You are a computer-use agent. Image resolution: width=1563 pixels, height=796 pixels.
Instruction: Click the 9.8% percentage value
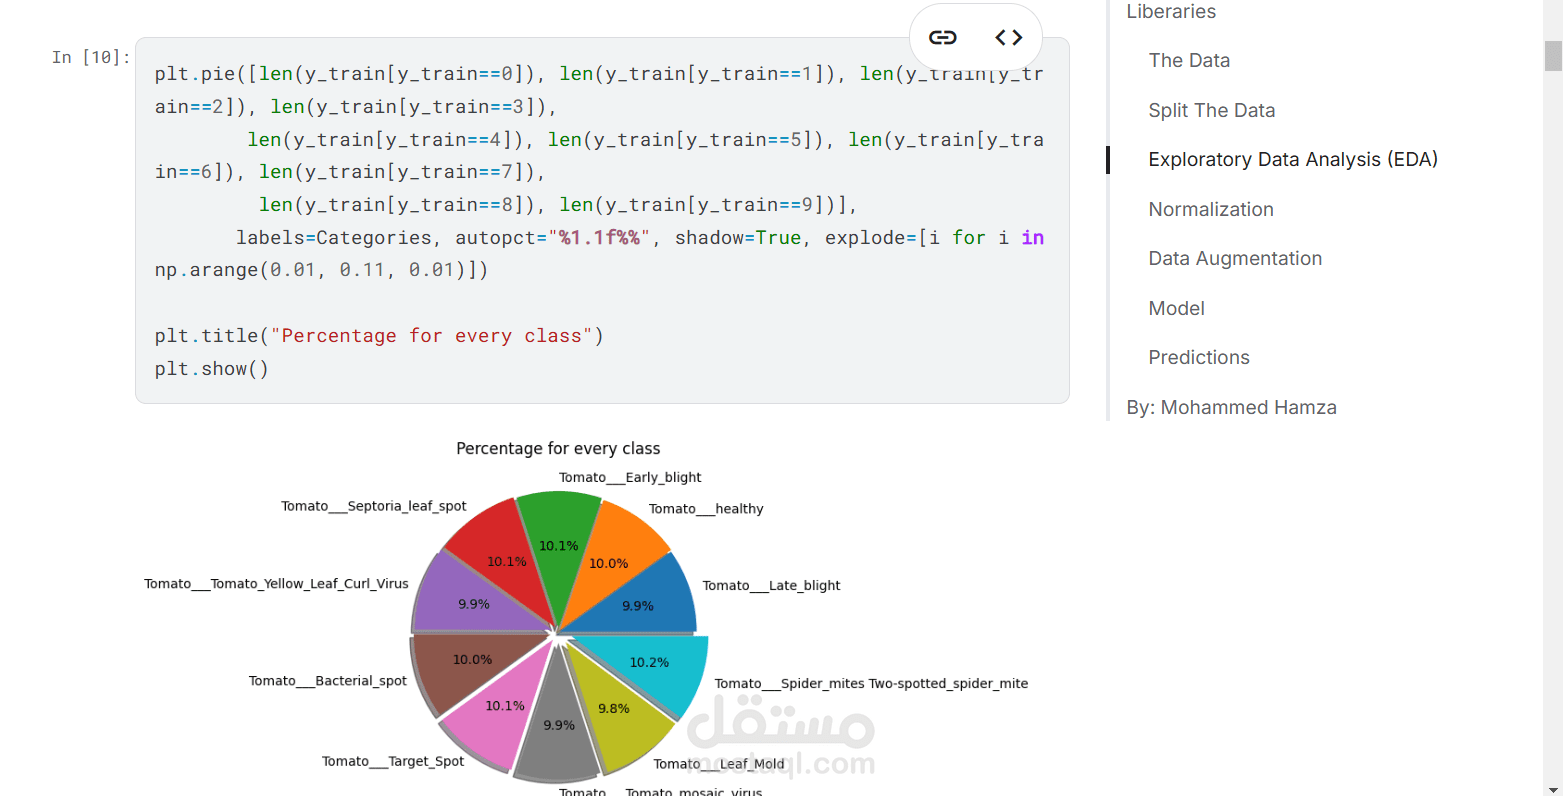coord(614,709)
